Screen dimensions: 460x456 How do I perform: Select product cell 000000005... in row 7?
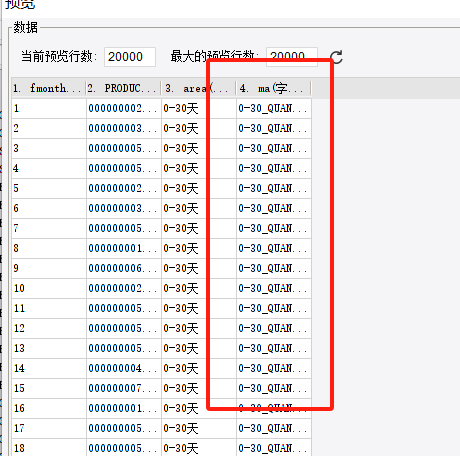pos(124,228)
